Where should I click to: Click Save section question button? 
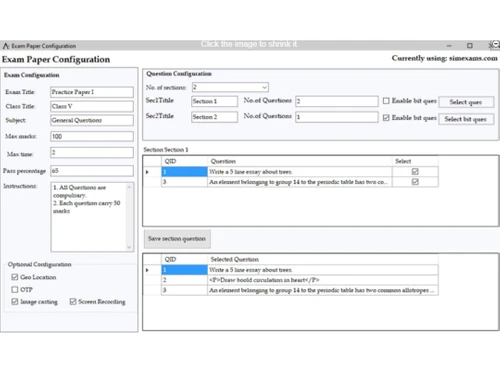coord(177,239)
